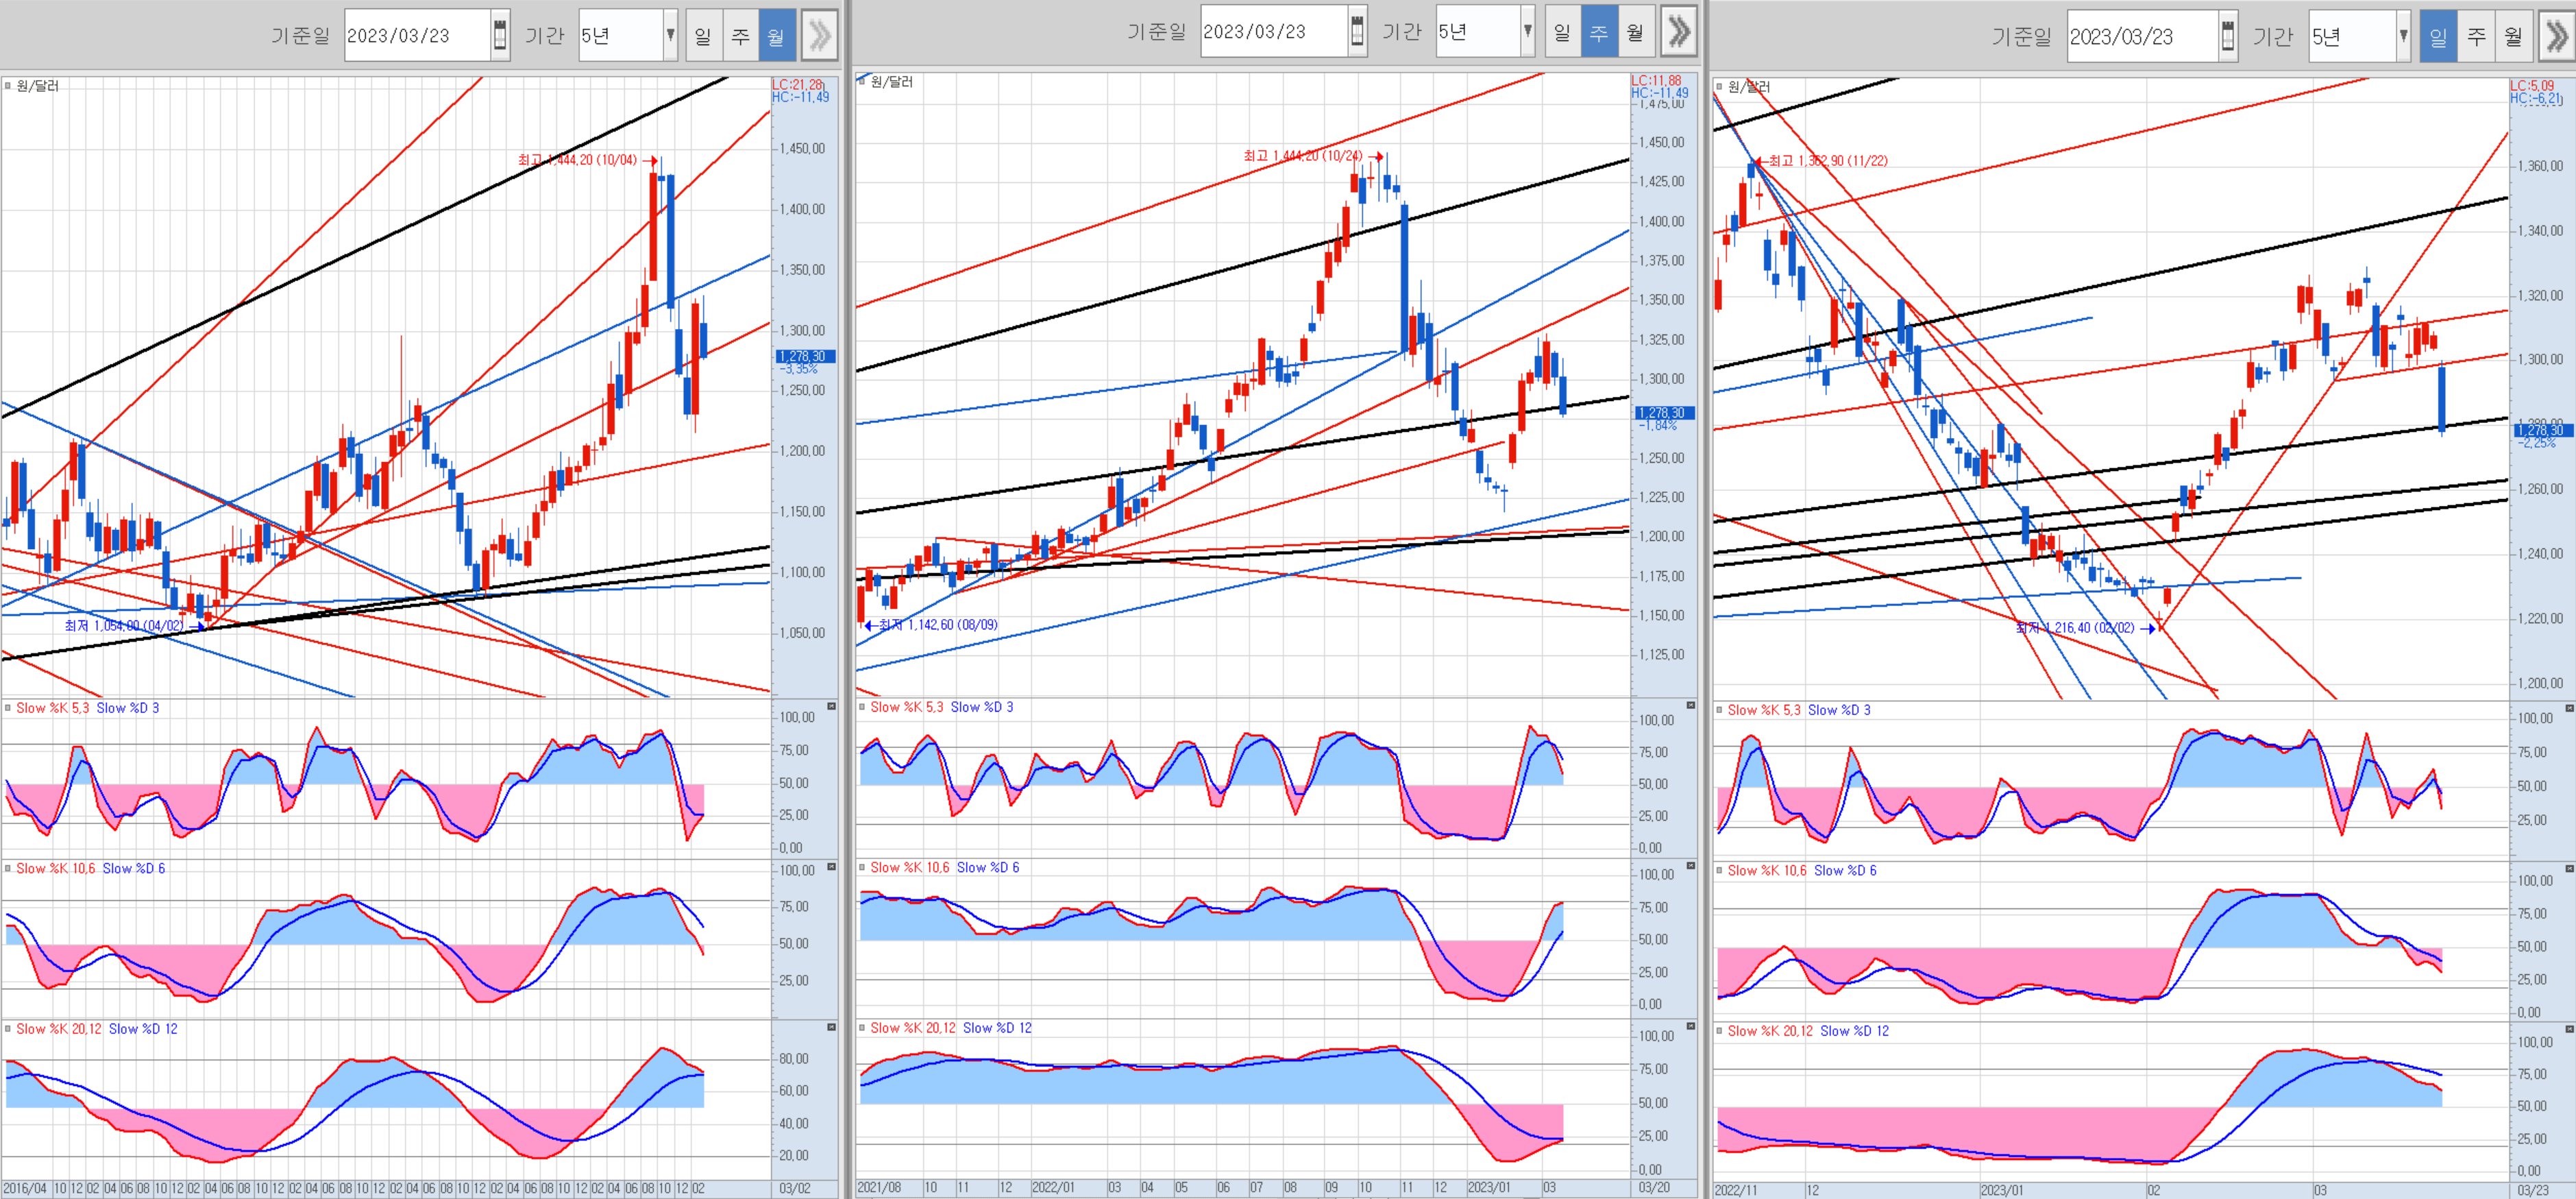This screenshot has height=1199, width=2576.
Task: Click 원/달러 legend label in left chart
Action: click(x=37, y=86)
